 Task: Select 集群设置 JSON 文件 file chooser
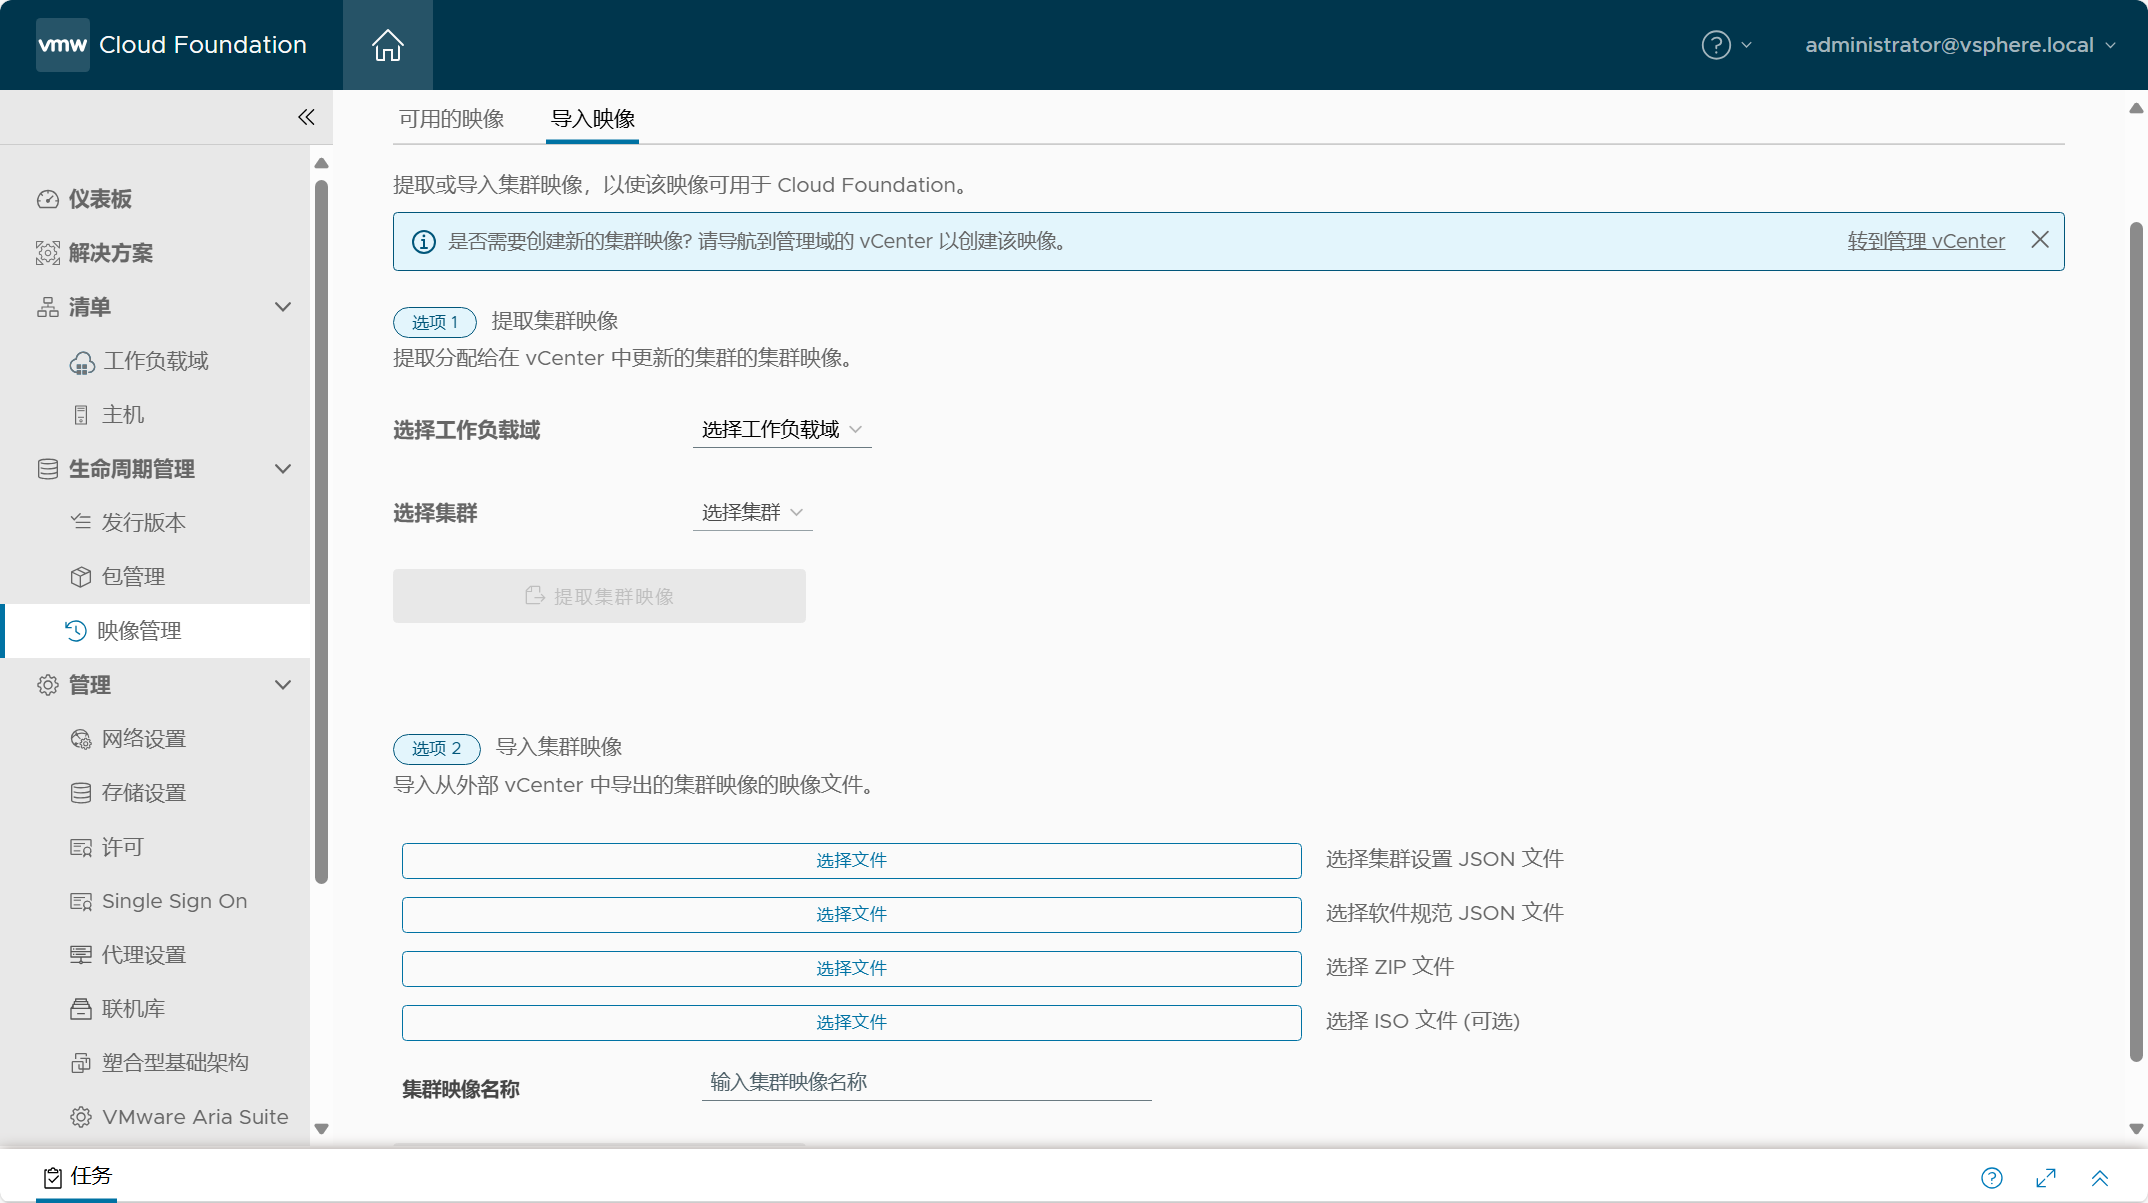coord(851,859)
